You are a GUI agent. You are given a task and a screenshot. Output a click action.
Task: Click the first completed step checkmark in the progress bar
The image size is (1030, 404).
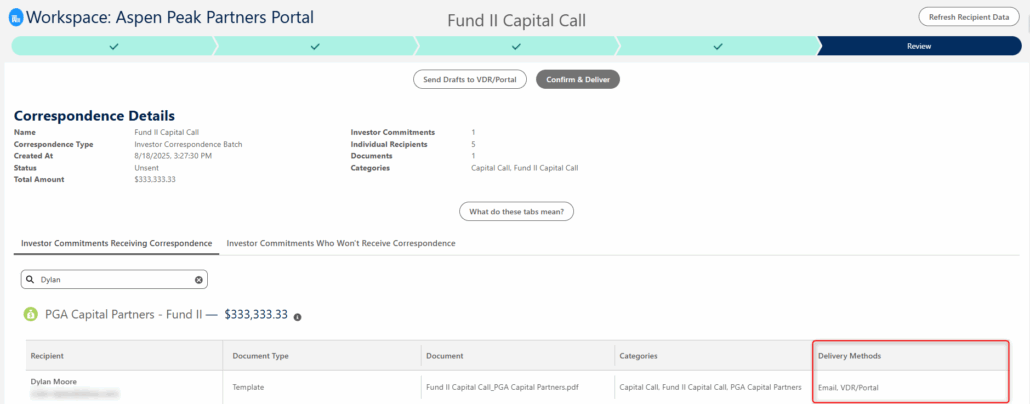pos(113,46)
